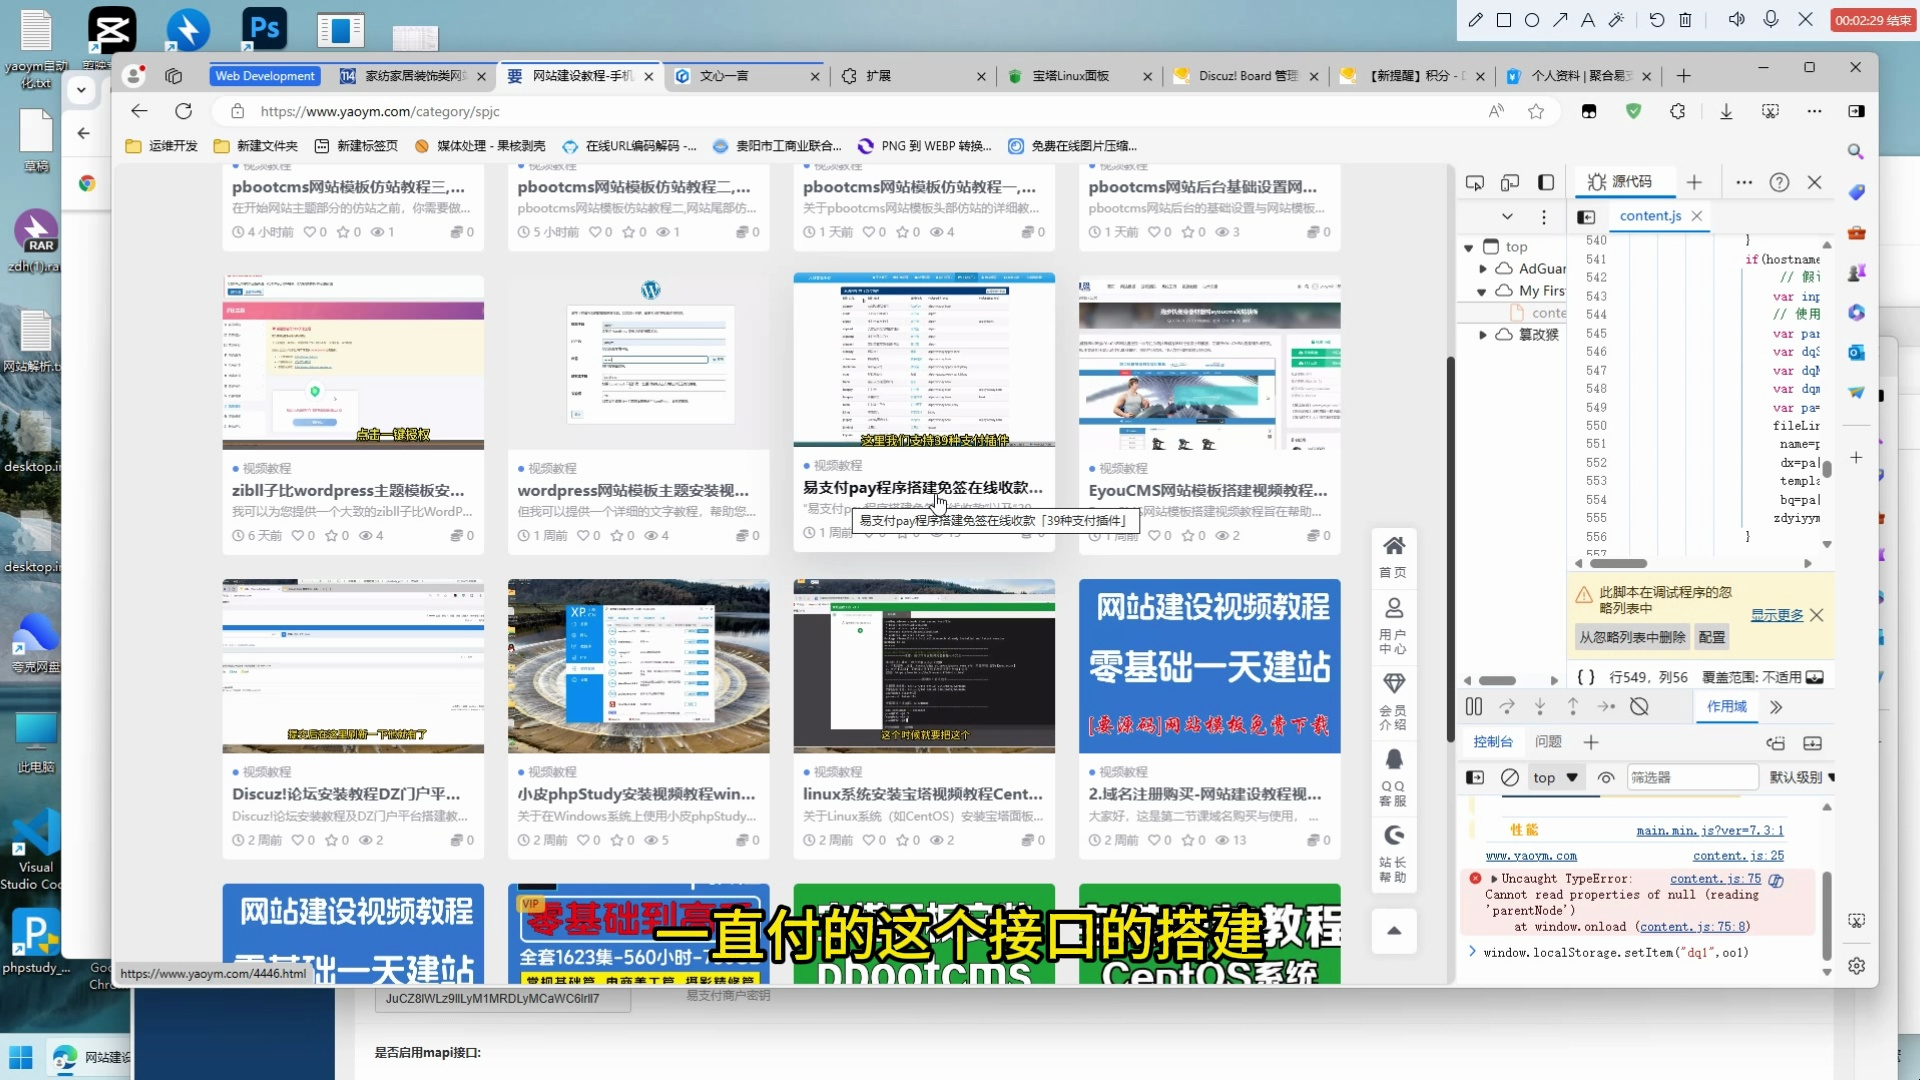Viewport: 1920px width, 1080px height.
Task: Open the console context dropdown top
Action: point(1555,778)
